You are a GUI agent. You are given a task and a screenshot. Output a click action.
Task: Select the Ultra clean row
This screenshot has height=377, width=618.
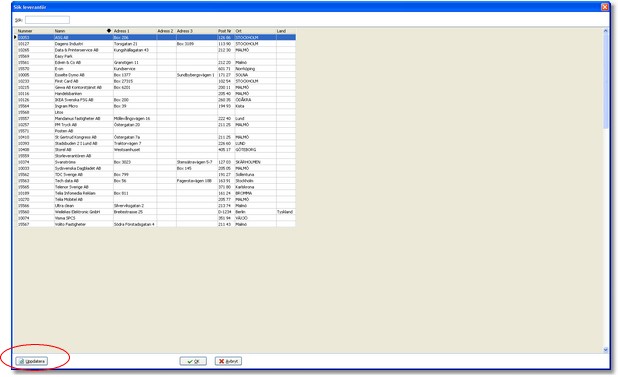click(156, 206)
